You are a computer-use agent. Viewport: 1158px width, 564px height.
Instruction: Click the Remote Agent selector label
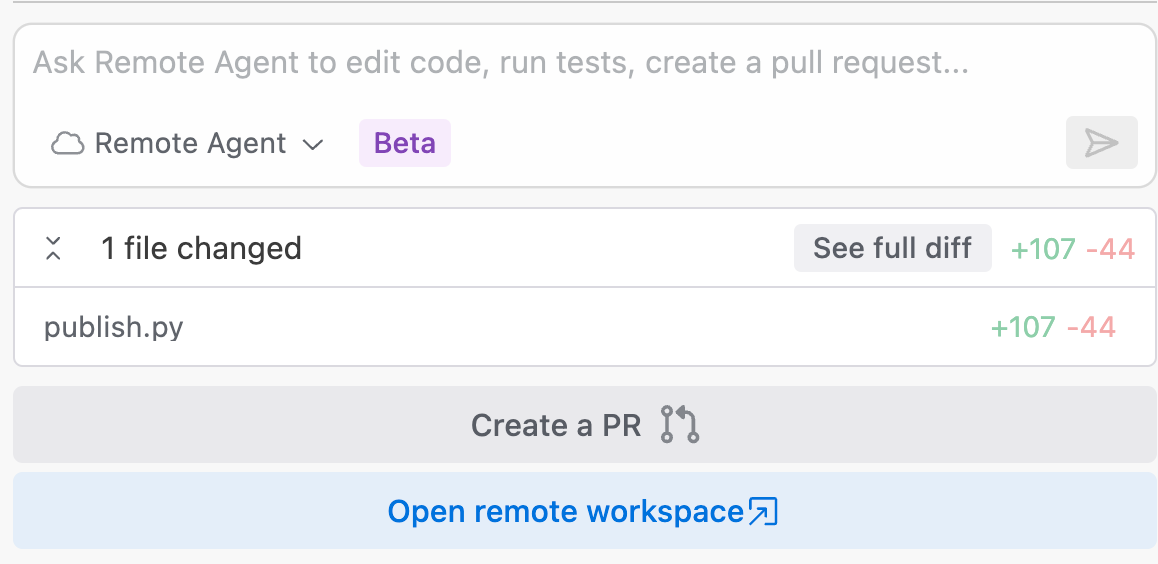(x=190, y=144)
